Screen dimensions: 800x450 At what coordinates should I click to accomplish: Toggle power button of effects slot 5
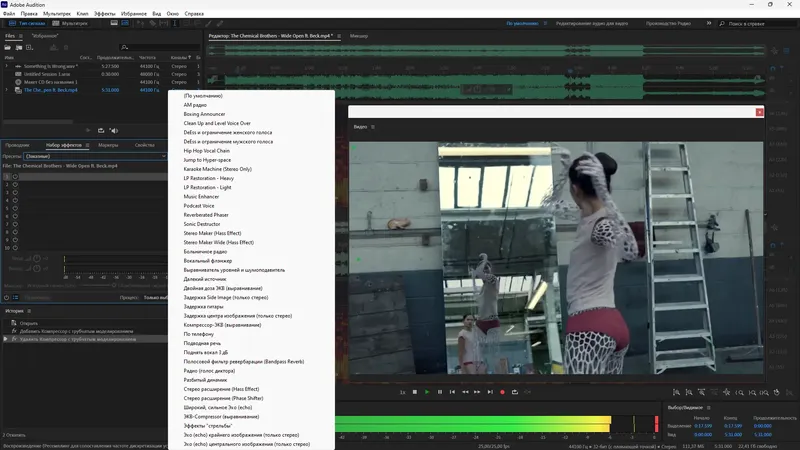pyautogui.click(x=15, y=208)
